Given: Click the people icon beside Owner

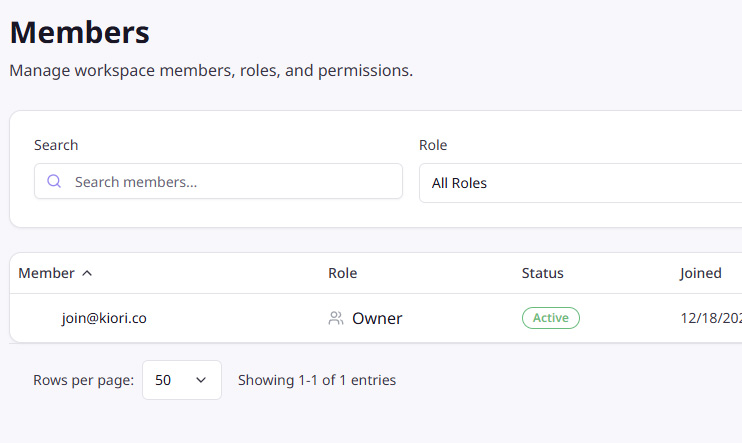Looking at the screenshot, I should pos(336,319).
